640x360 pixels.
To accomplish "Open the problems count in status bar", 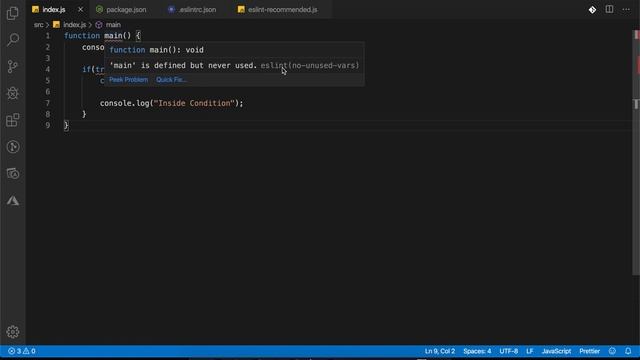I will click(22, 351).
